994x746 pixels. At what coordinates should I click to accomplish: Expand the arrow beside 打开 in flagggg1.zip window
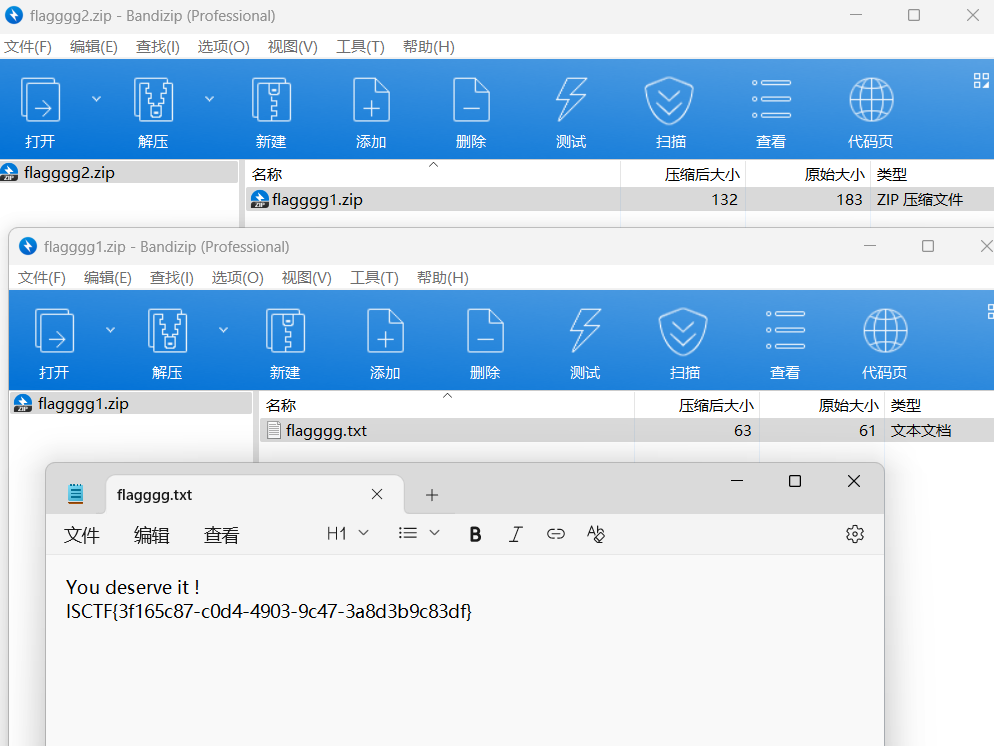[110, 329]
